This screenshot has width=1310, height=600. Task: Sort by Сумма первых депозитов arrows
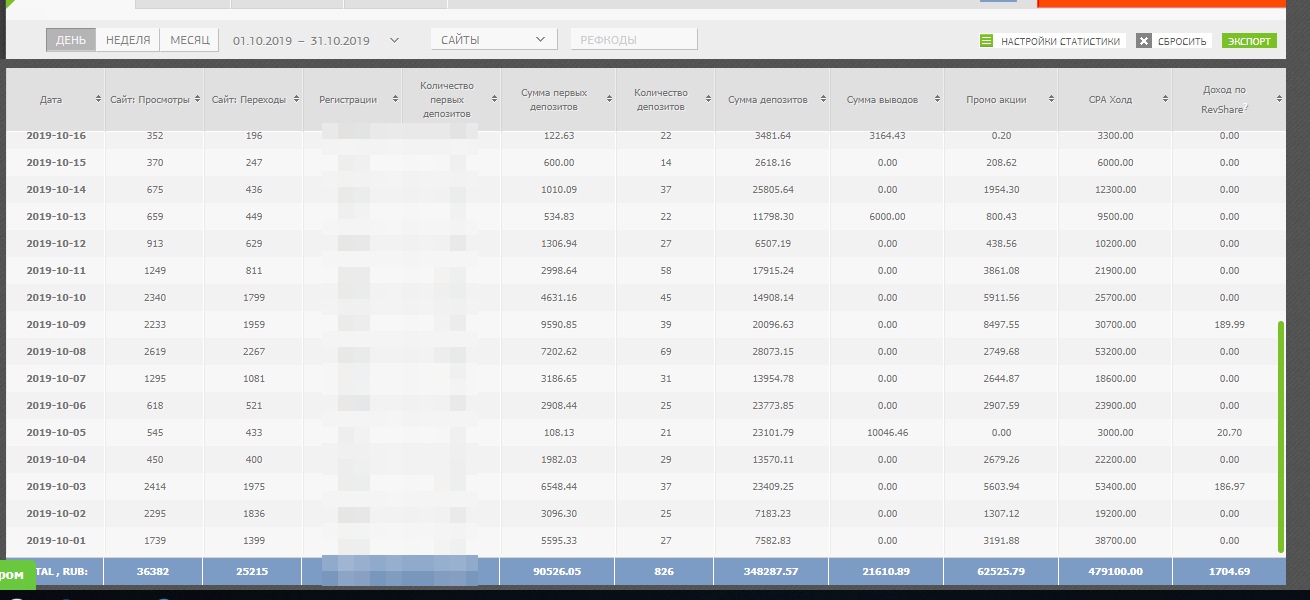click(610, 99)
